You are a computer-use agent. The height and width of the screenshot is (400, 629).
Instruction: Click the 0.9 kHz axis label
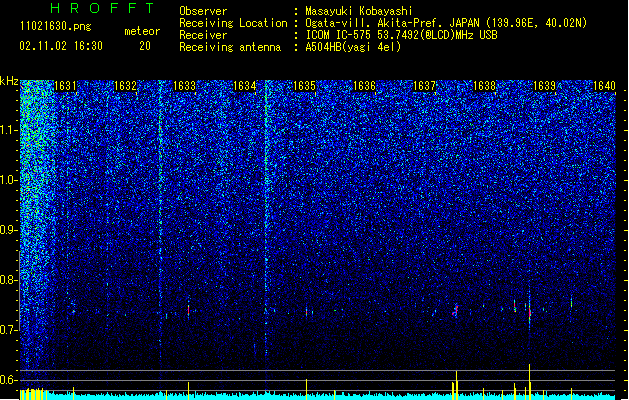click(9, 230)
